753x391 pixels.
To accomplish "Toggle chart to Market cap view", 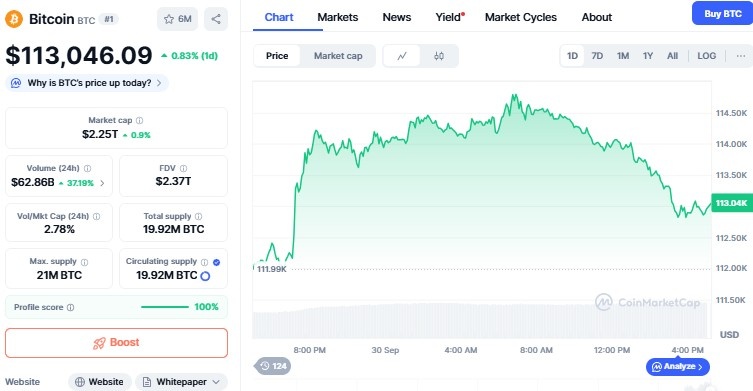I will point(338,56).
